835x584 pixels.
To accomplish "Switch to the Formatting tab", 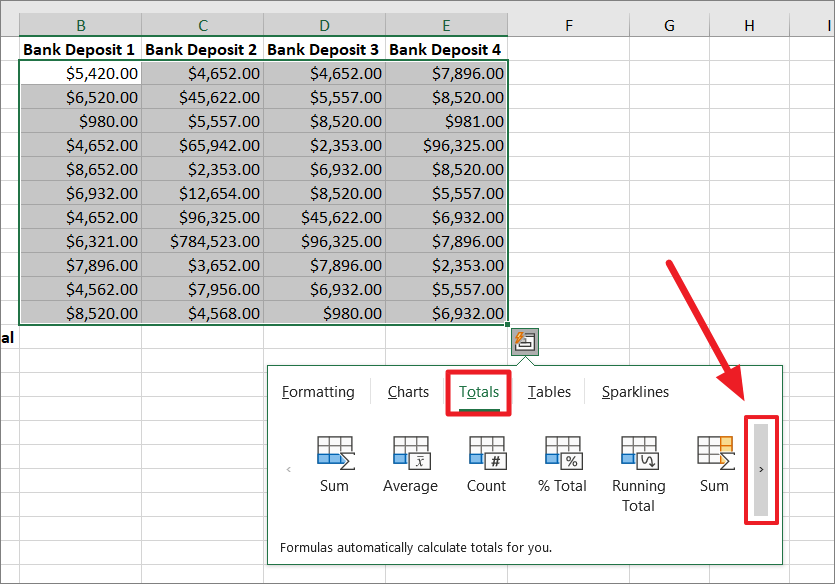I will click(318, 392).
